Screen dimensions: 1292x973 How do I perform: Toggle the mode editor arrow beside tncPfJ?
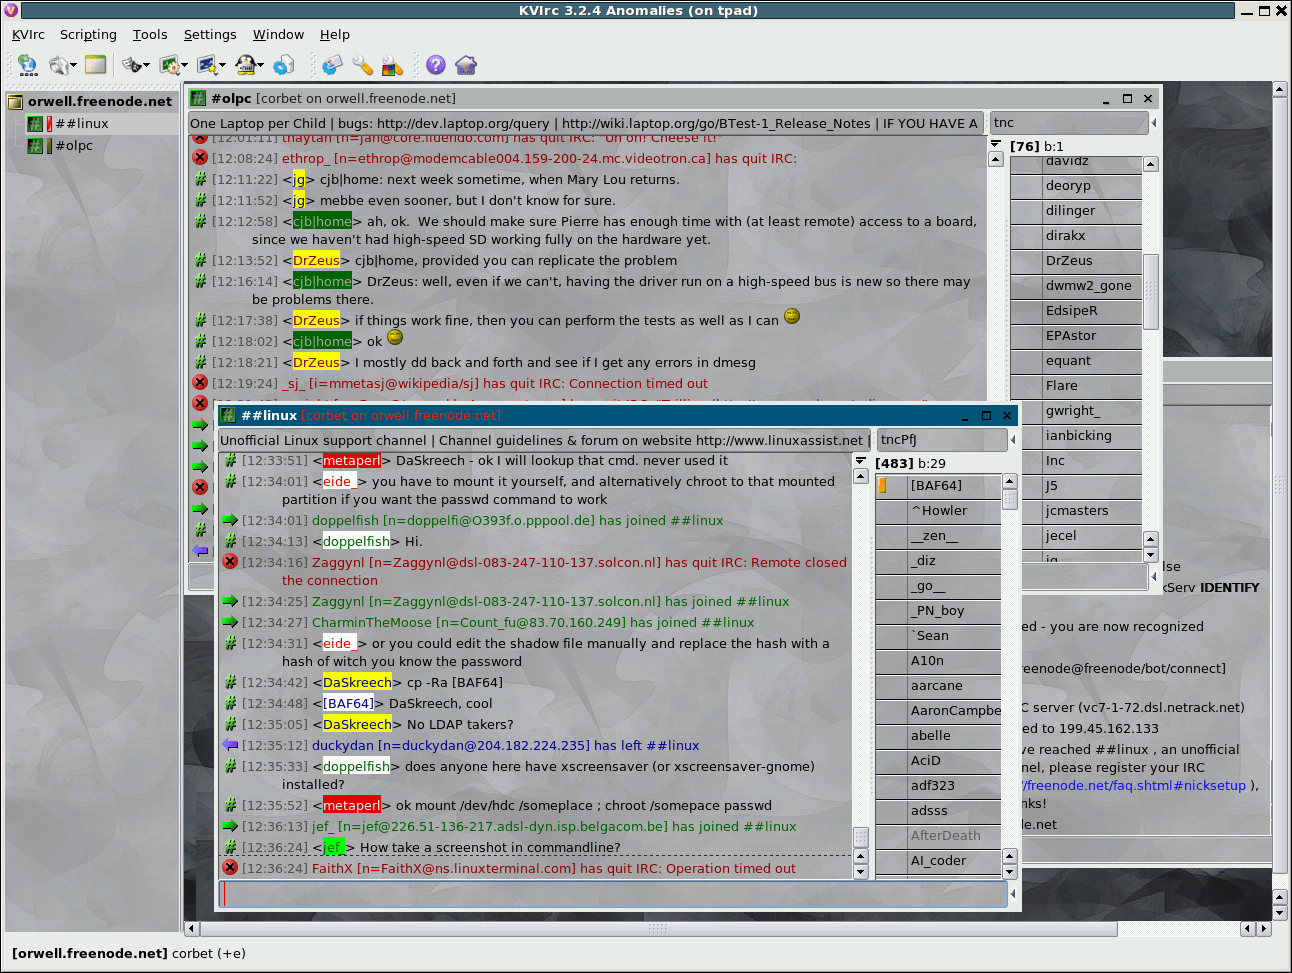(1012, 440)
